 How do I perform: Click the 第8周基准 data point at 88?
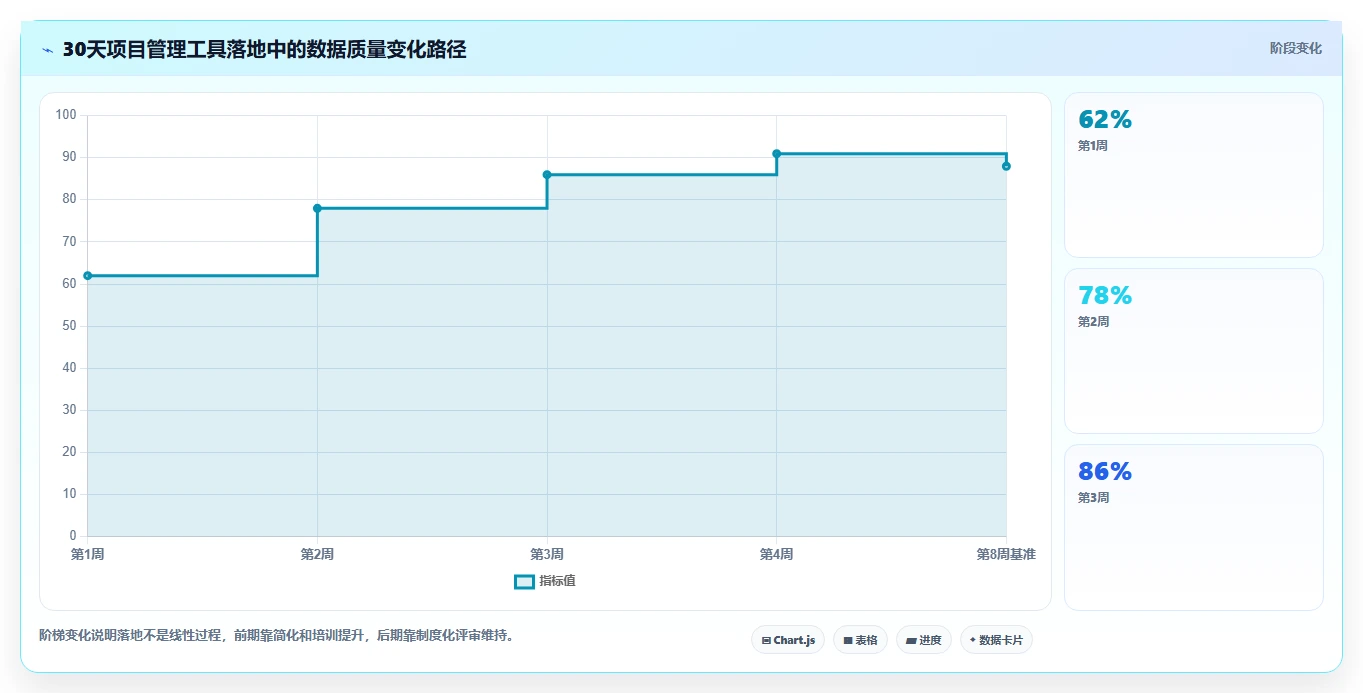pyautogui.click(x=1006, y=166)
